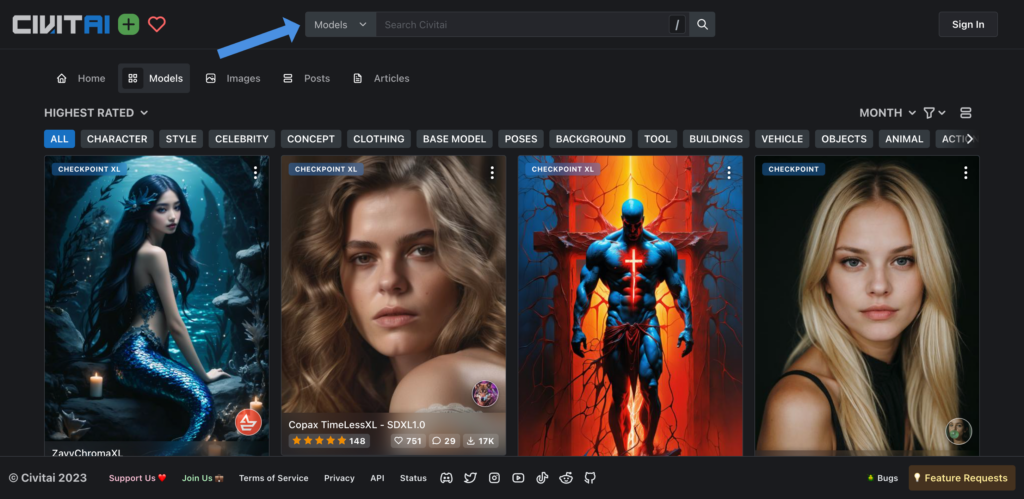Filter by CELEBRITY category
Image resolution: width=1024 pixels, height=499 pixels.
tap(242, 139)
